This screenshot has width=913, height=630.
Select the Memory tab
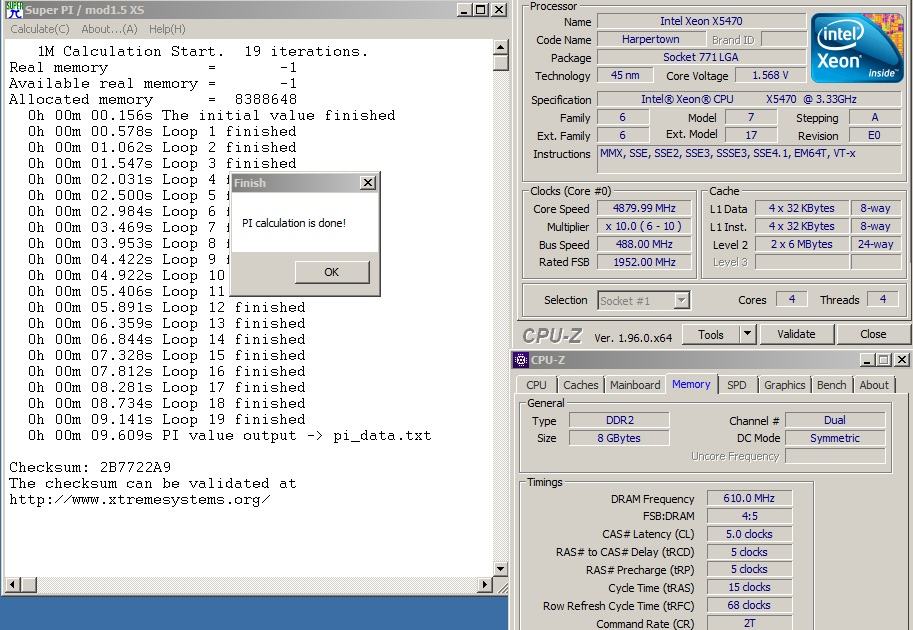pyautogui.click(x=691, y=384)
